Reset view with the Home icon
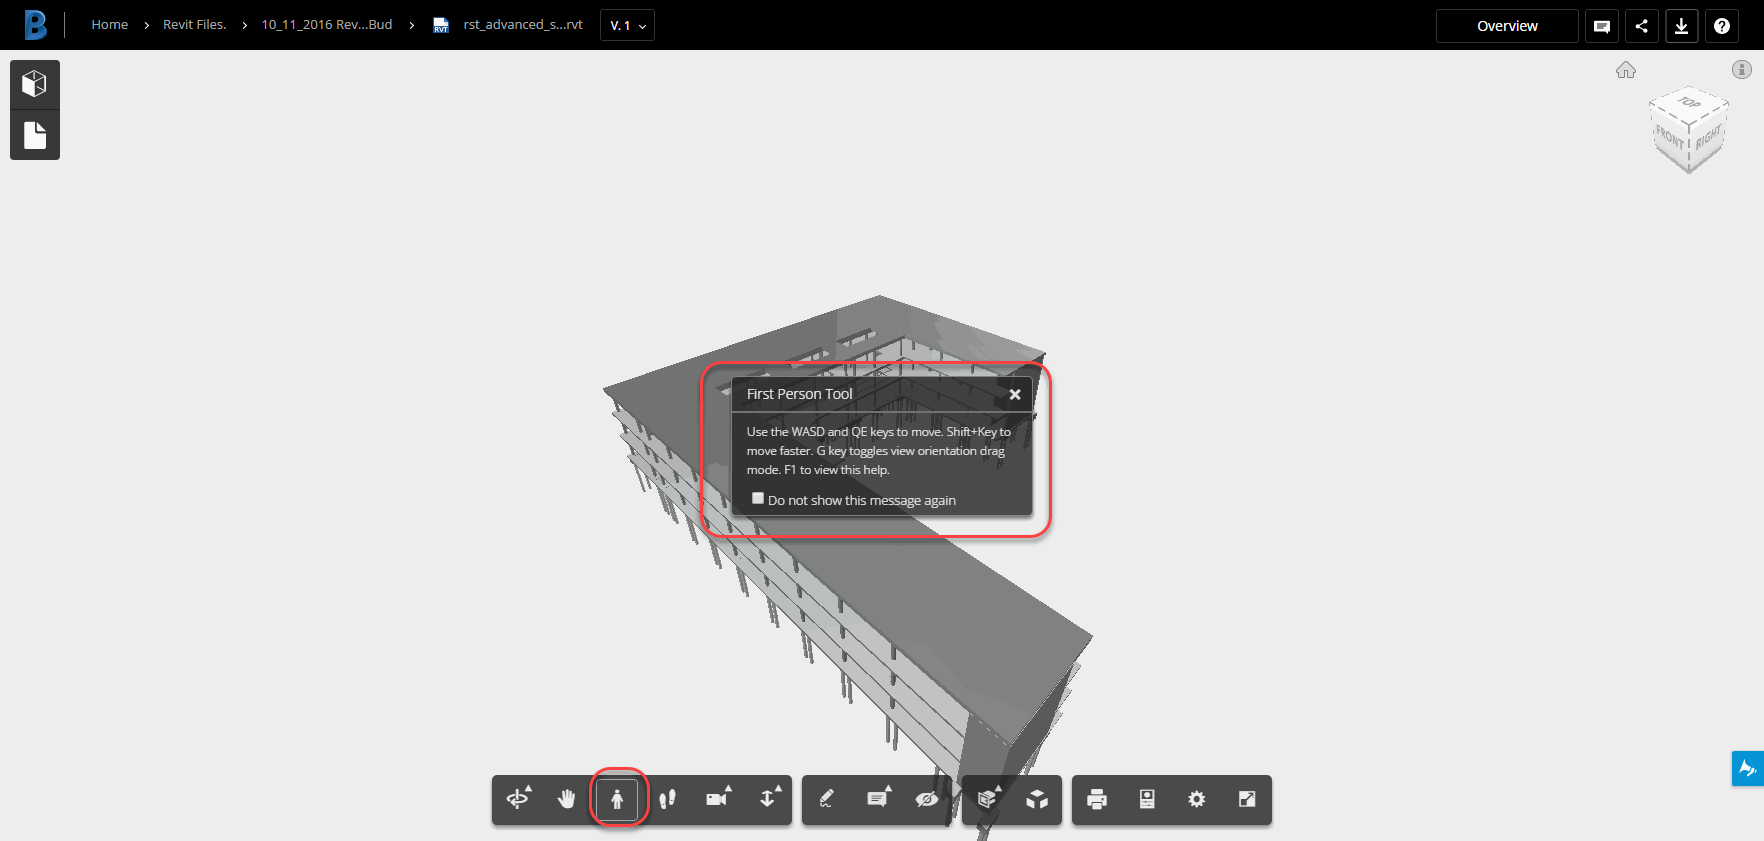The height and width of the screenshot is (841, 1764). click(1626, 70)
